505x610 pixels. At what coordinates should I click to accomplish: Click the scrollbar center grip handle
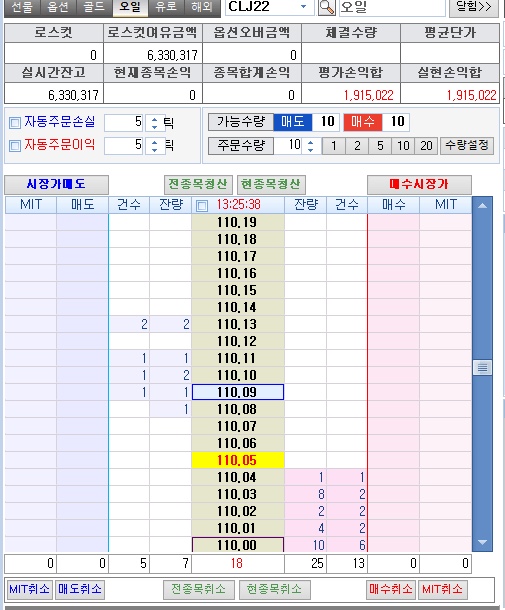coord(482,367)
